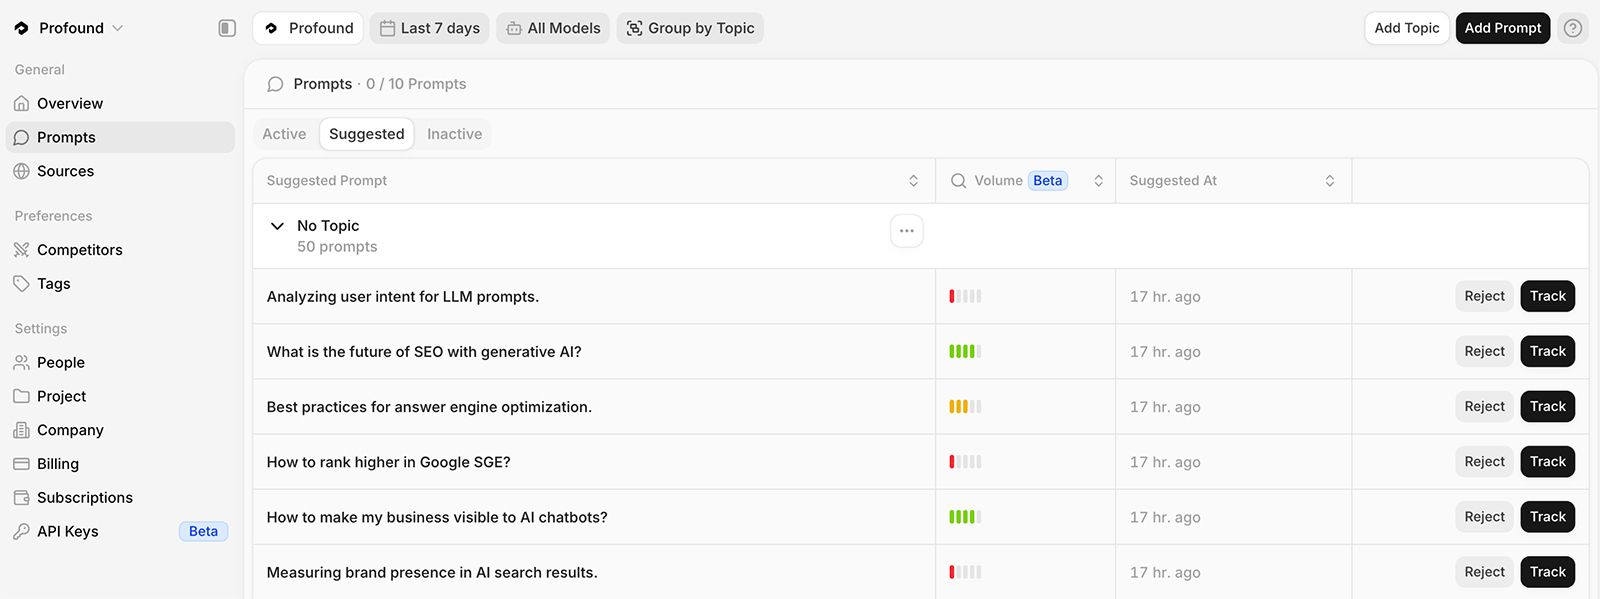Track 'How to make my business visible' prompt

(1547, 517)
